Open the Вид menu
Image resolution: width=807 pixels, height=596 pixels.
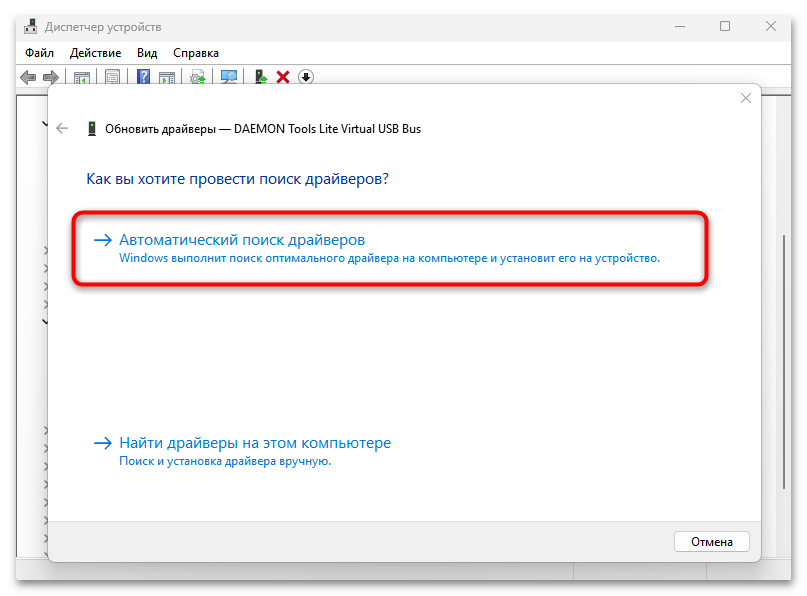147,53
